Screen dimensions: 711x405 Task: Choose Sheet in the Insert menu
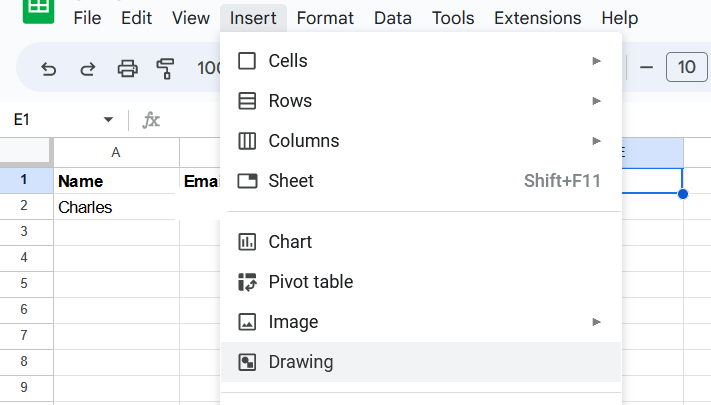click(x=291, y=181)
